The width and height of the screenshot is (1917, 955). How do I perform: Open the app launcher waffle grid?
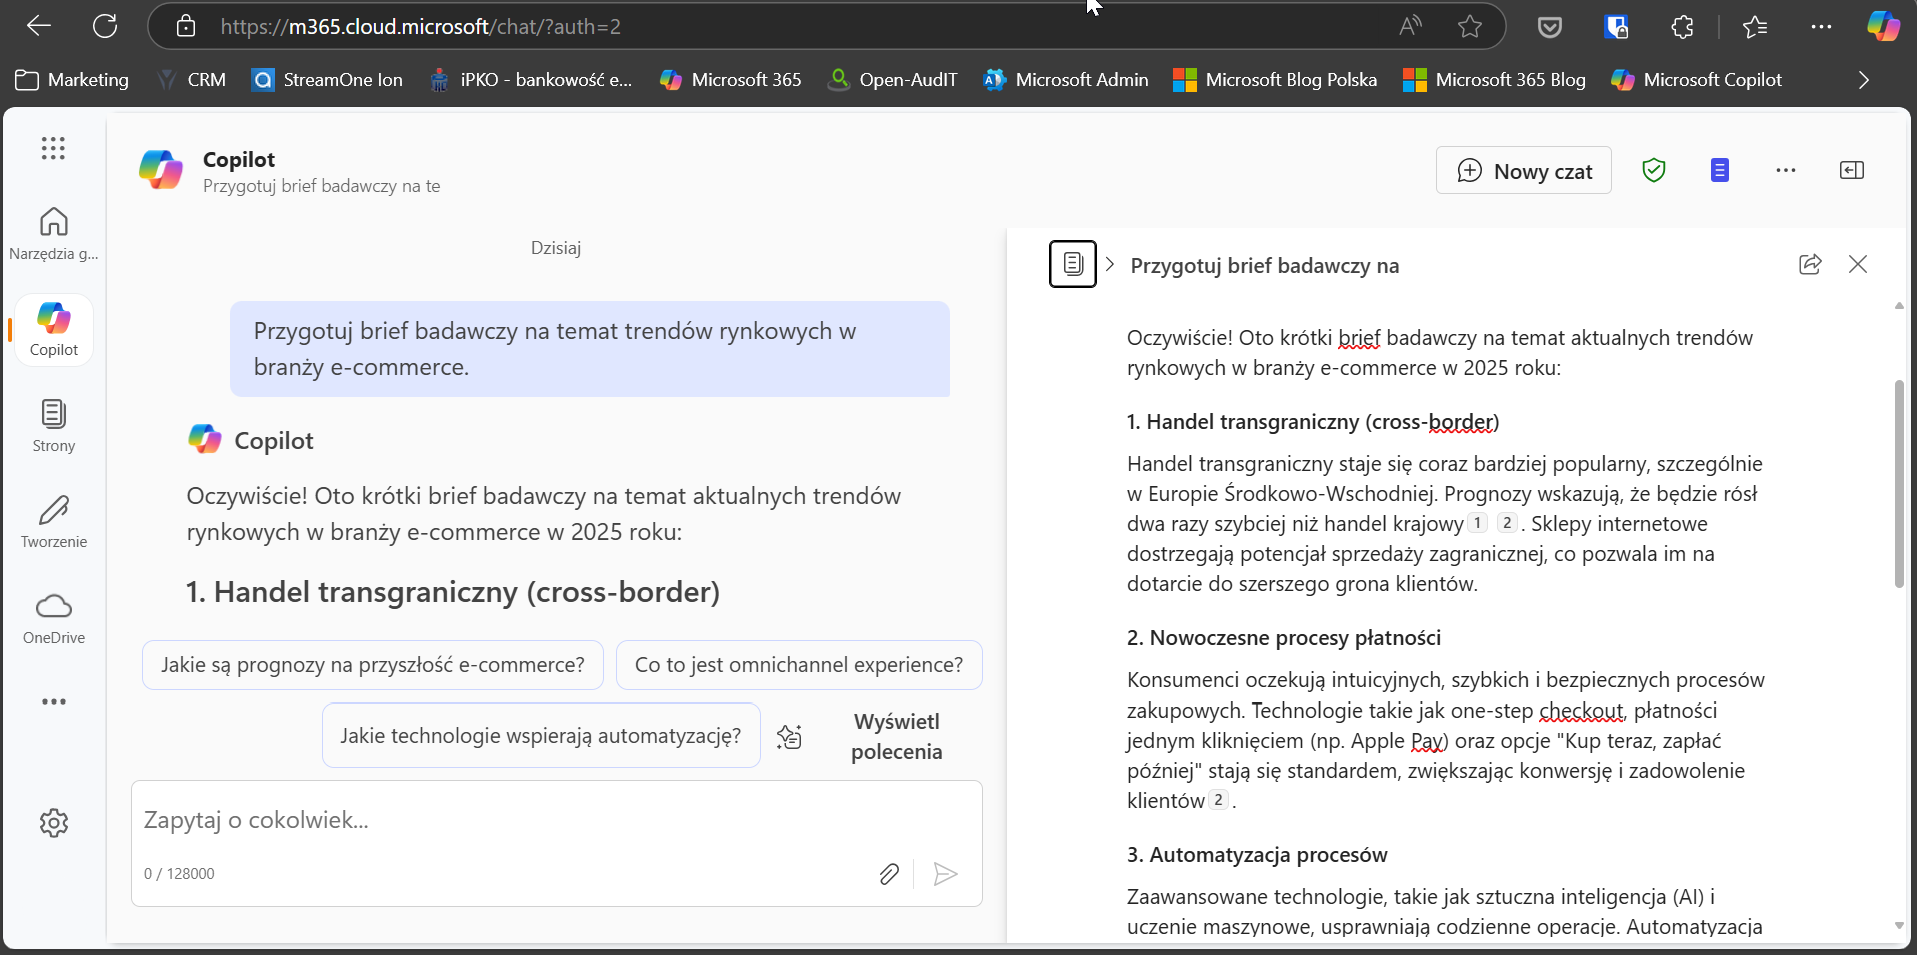[53, 149]
